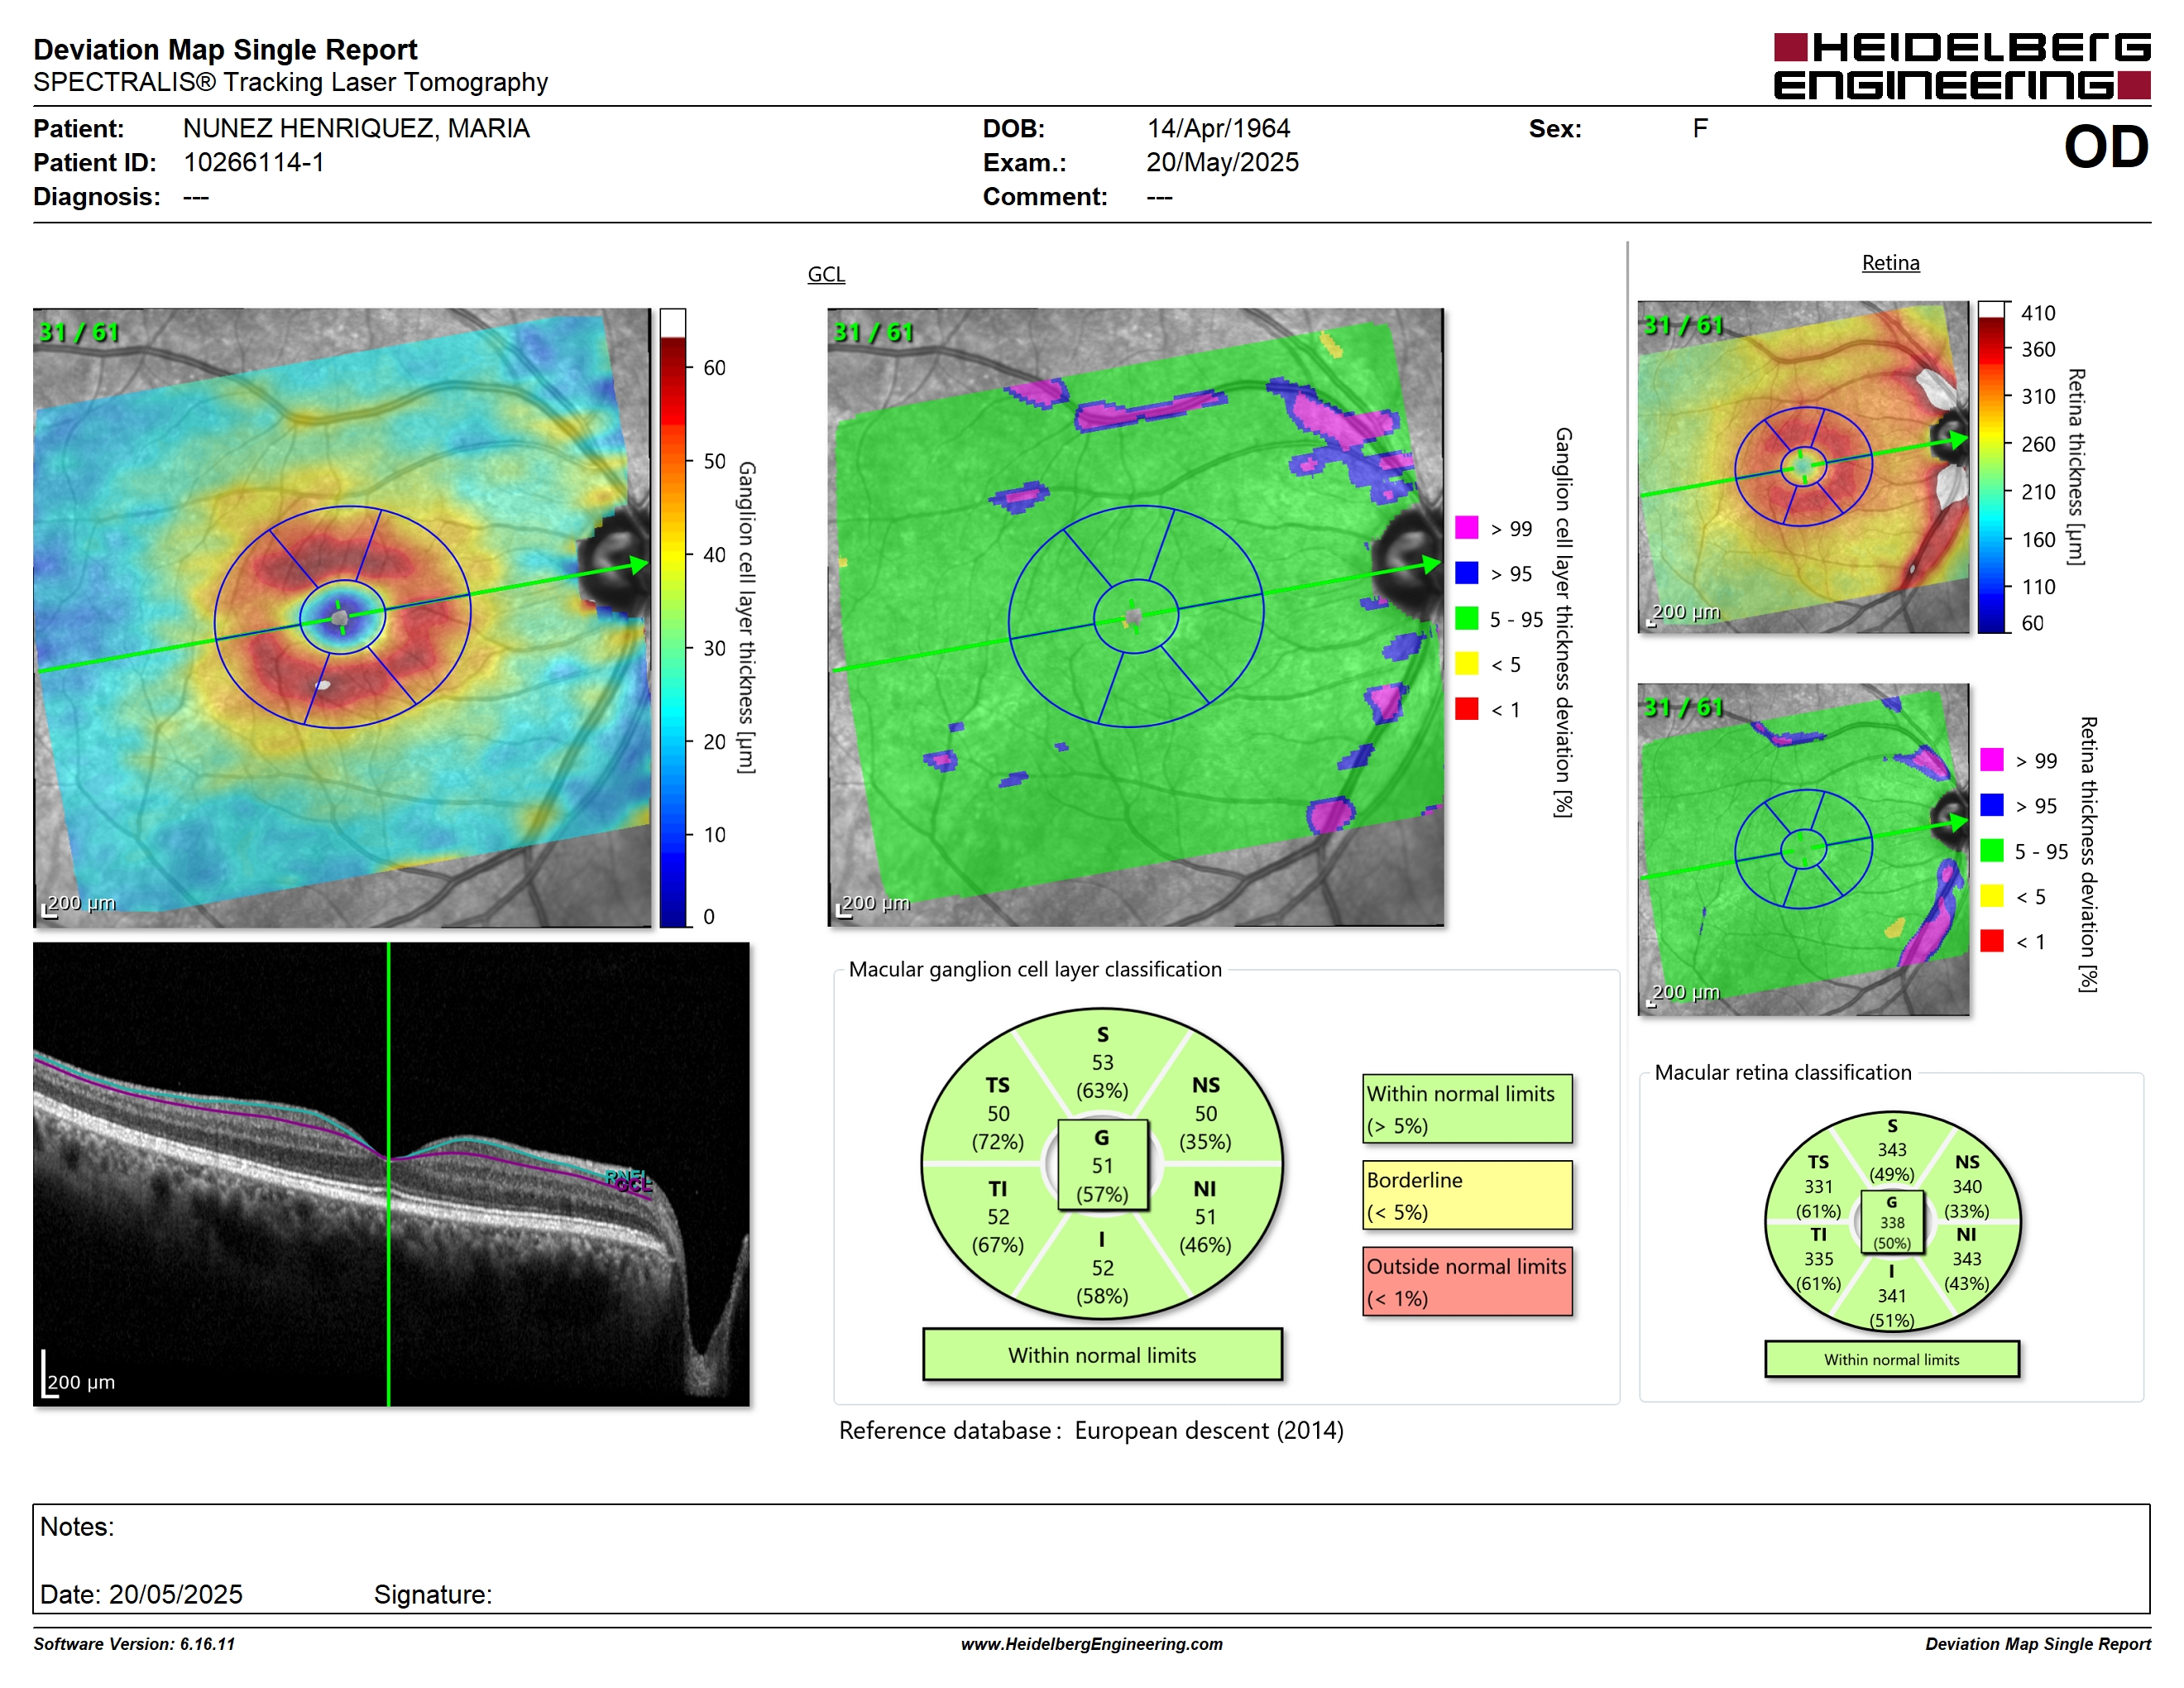
Task: Click blue '> 95' swatch in Retina deviation legend
Action: pos(1991,804)
